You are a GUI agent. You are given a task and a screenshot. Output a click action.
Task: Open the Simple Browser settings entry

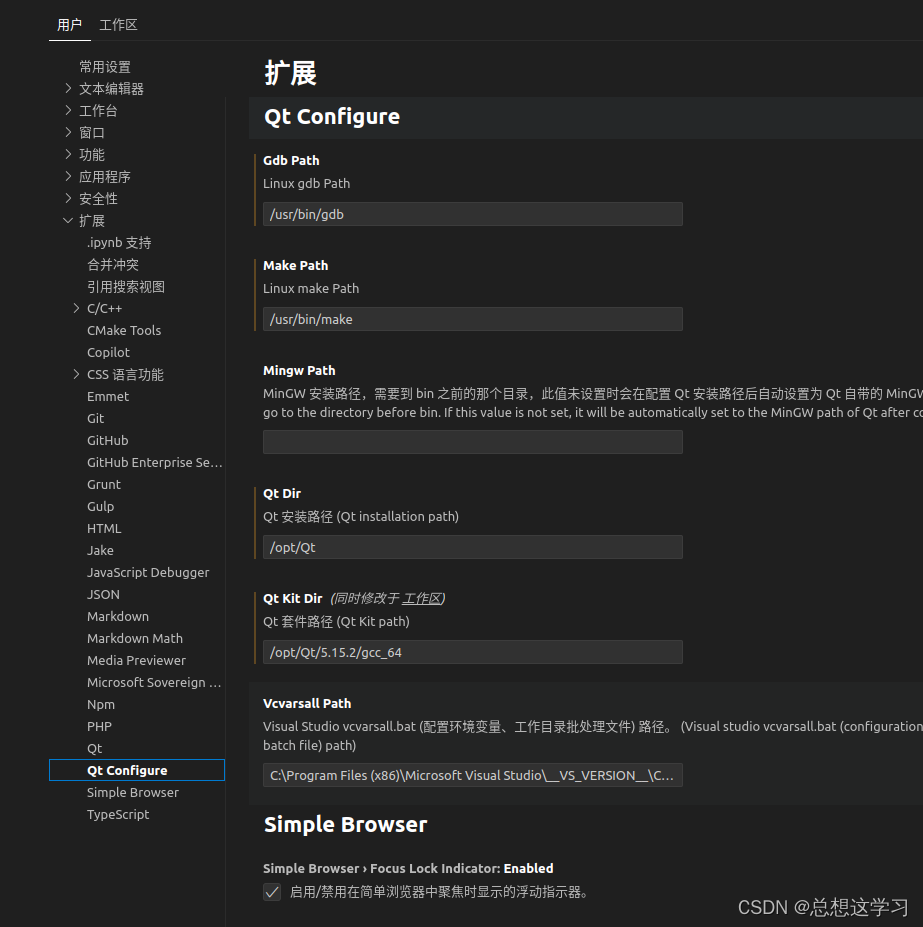[132, 792]
